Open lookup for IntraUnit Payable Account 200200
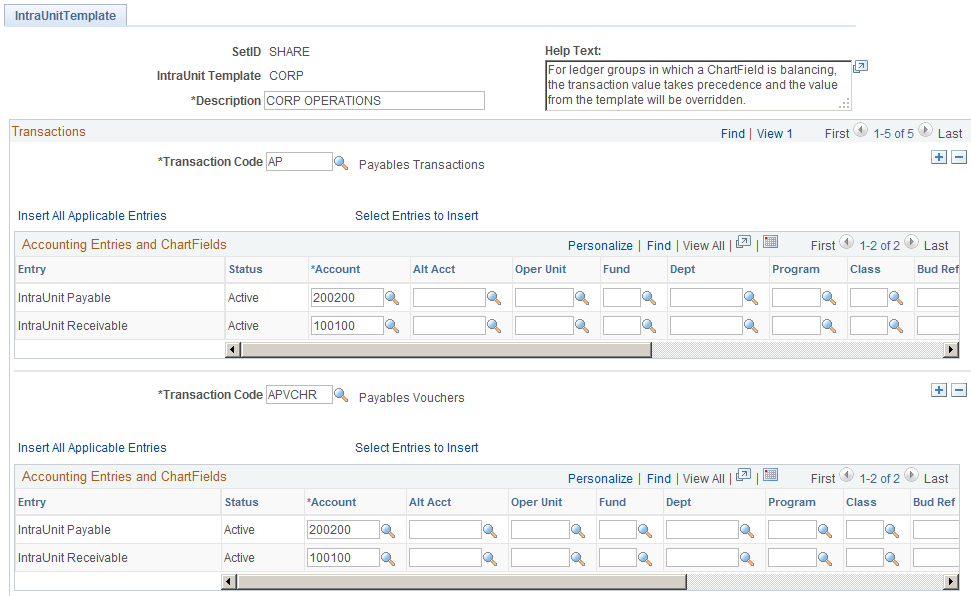Viewport: 971px width, 596px height. (392, 297)
